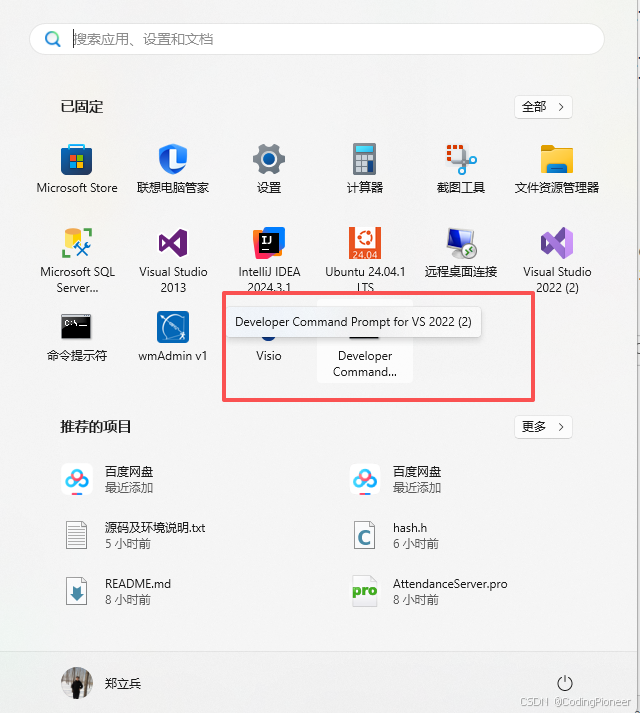640x713 pixels.
Task: Open user account 郑立兵 avatar
Action: 77,683
